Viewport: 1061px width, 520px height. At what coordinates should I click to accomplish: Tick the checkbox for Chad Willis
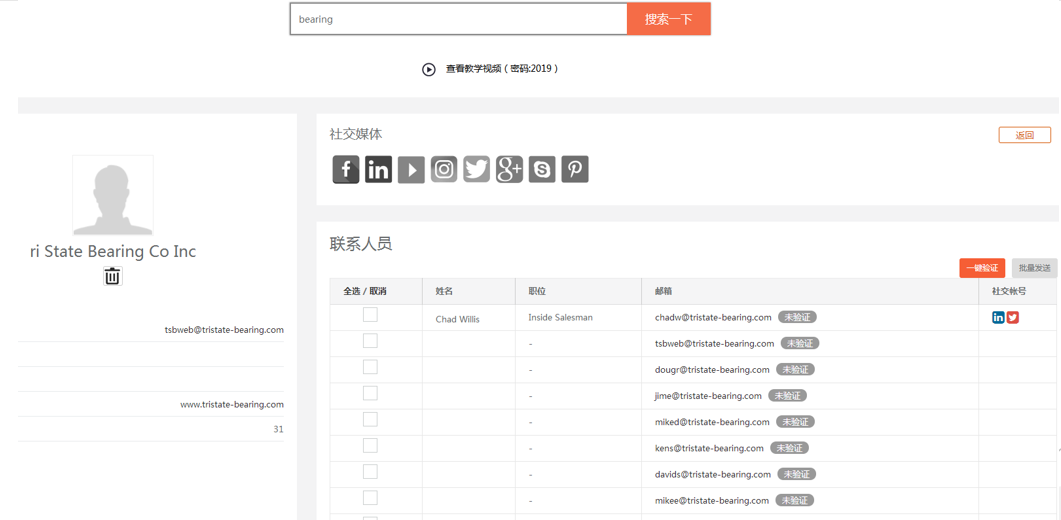pyautogui.click(x=370, y=315)
